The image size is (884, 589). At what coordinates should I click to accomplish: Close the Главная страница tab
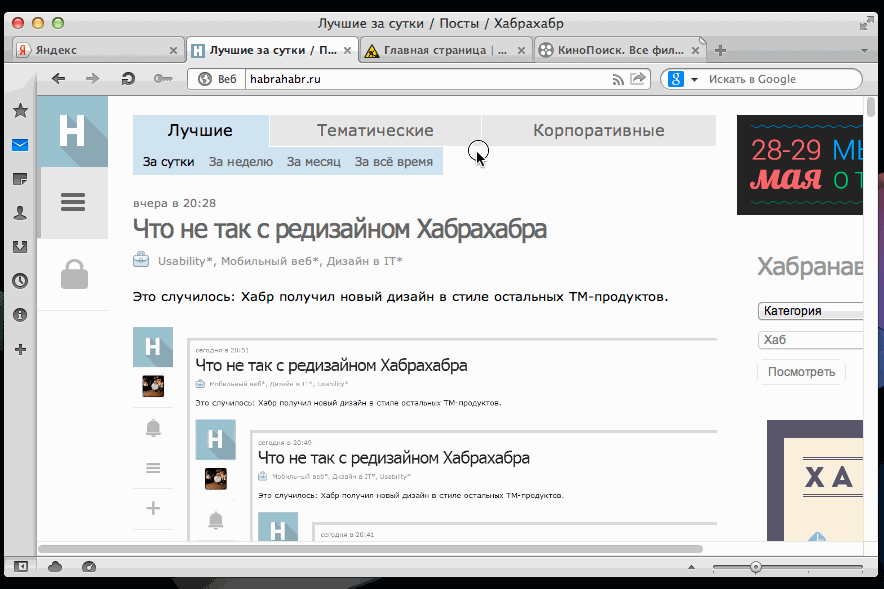click(521, 51)
